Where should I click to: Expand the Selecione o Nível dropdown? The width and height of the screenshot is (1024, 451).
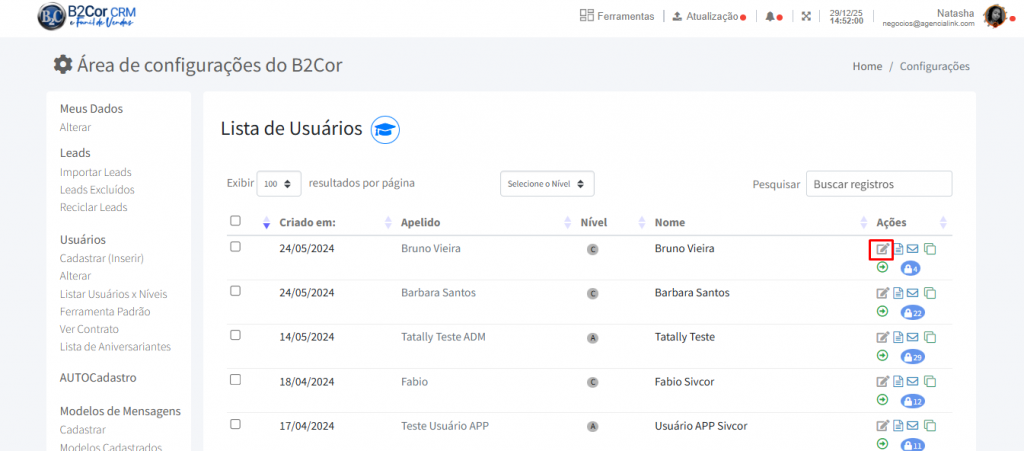547,184
